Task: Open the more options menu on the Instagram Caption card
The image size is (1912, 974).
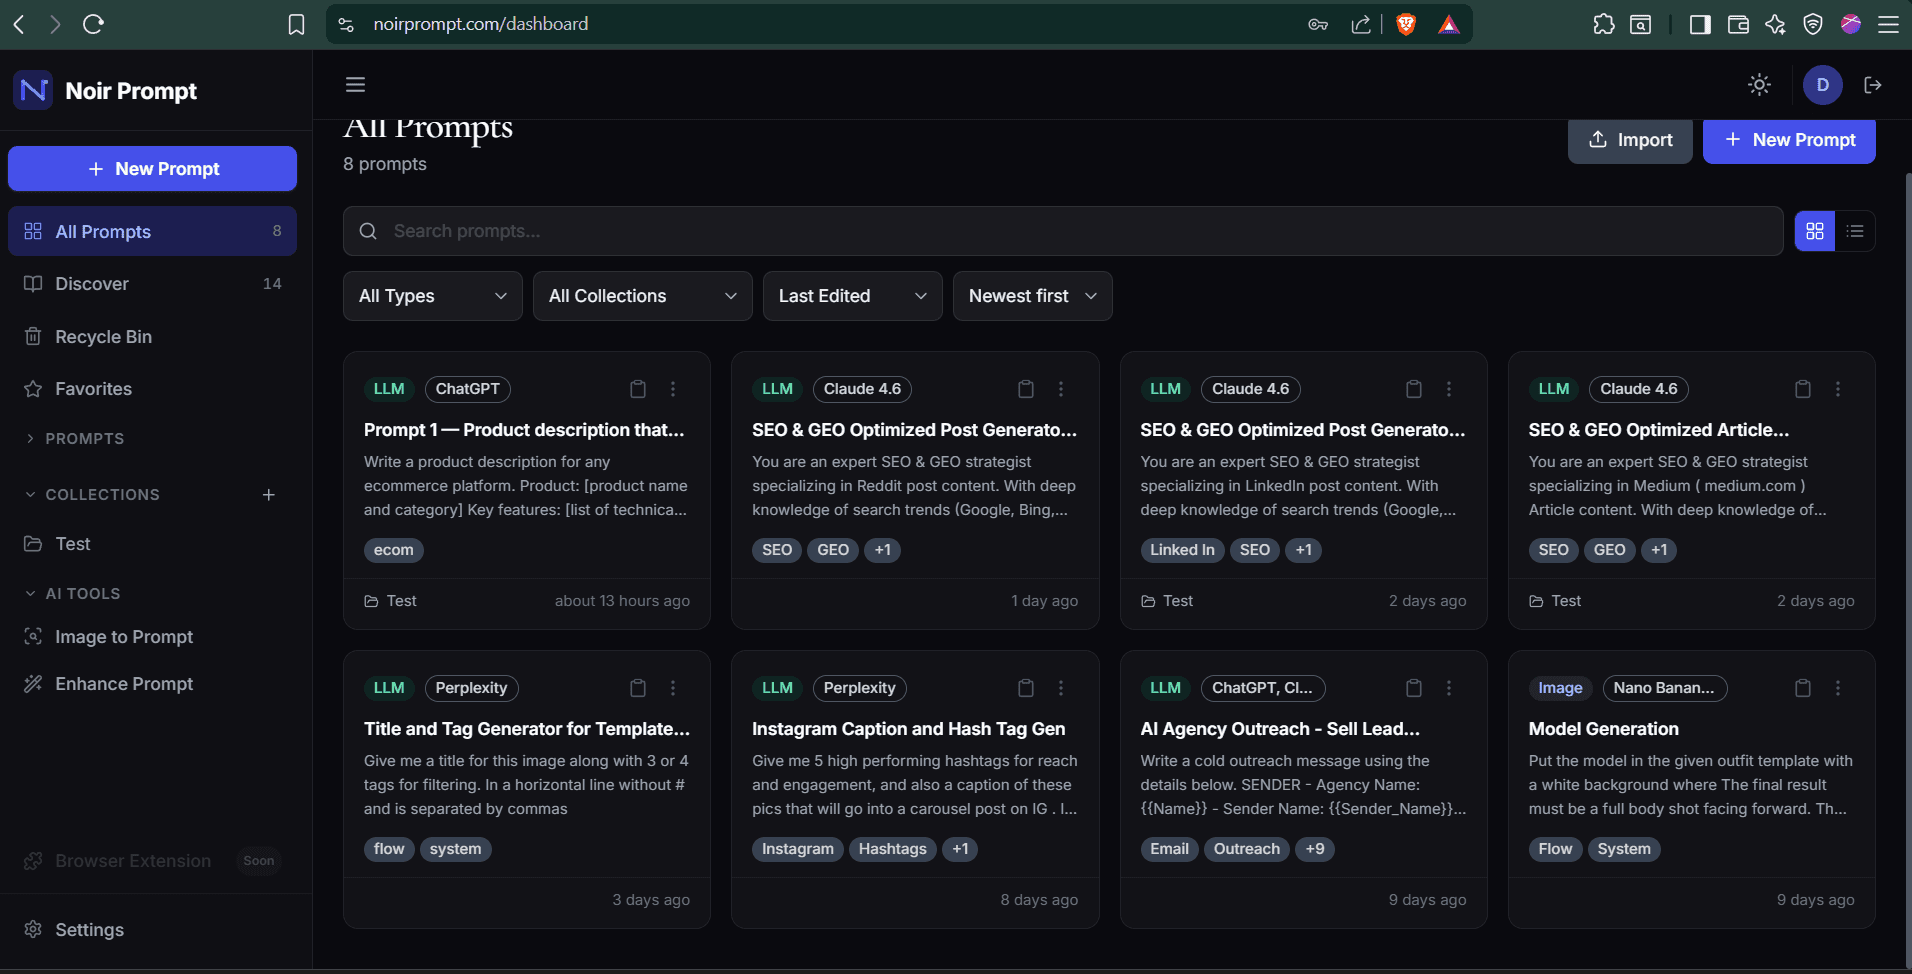Action: click(x=1061, y=688)
